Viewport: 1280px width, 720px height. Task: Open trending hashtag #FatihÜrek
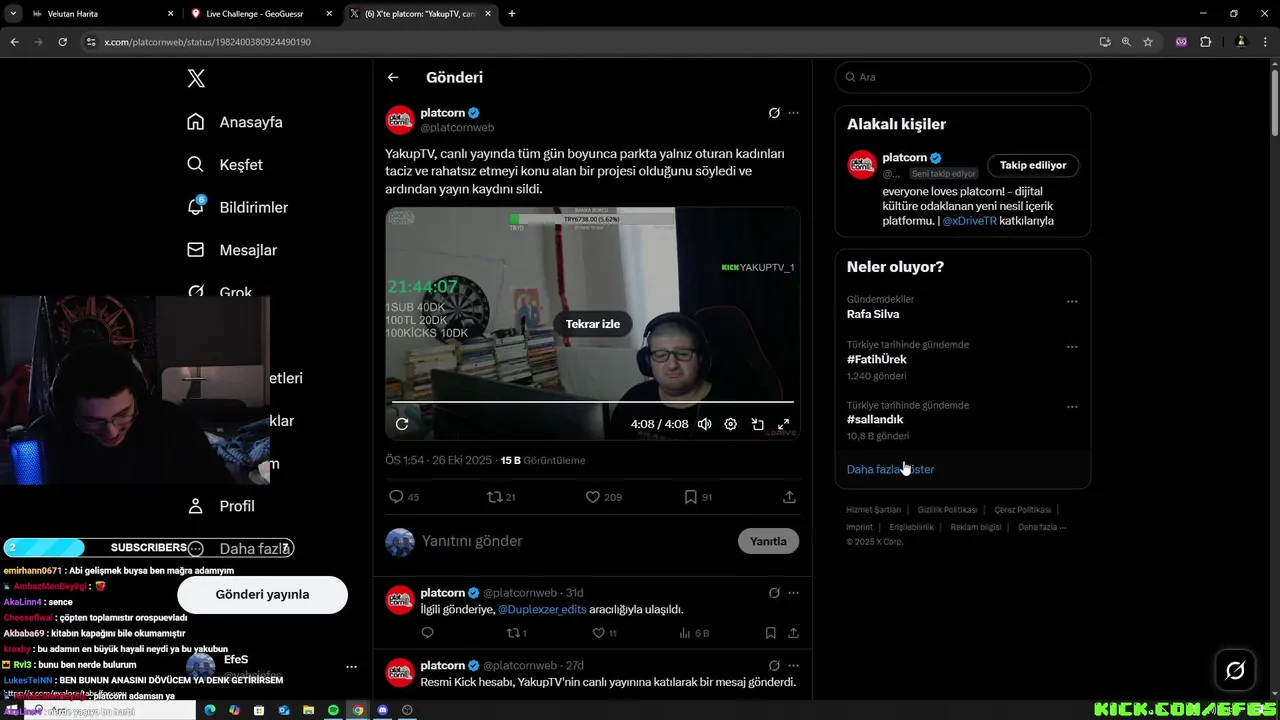click(877, 359)
